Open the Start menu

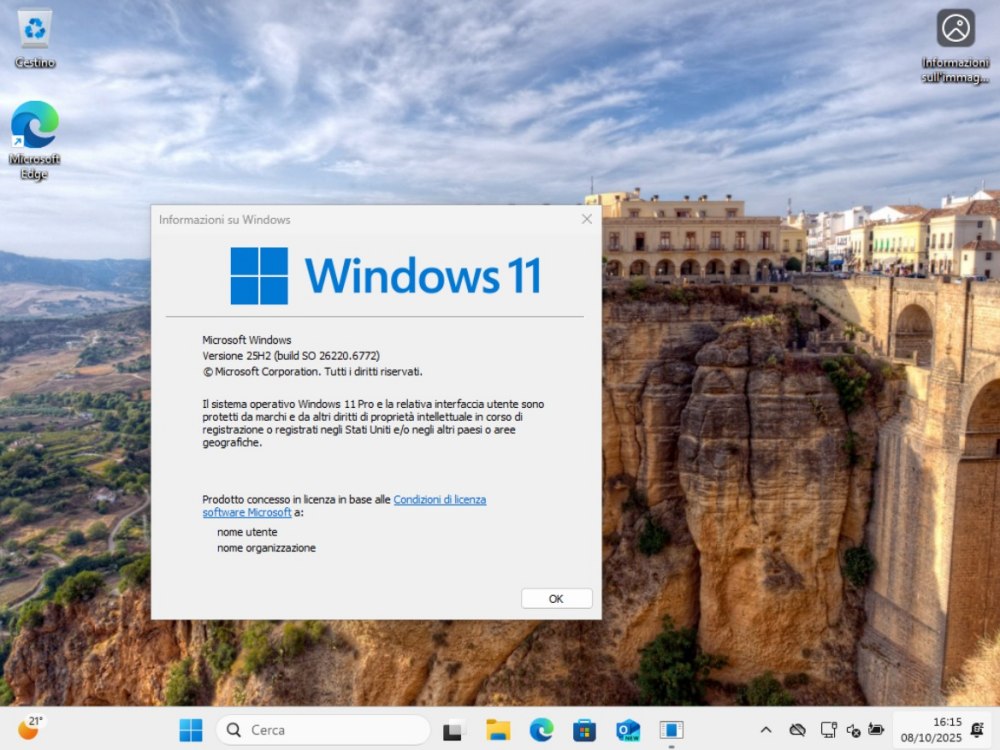tap(190, 729)
